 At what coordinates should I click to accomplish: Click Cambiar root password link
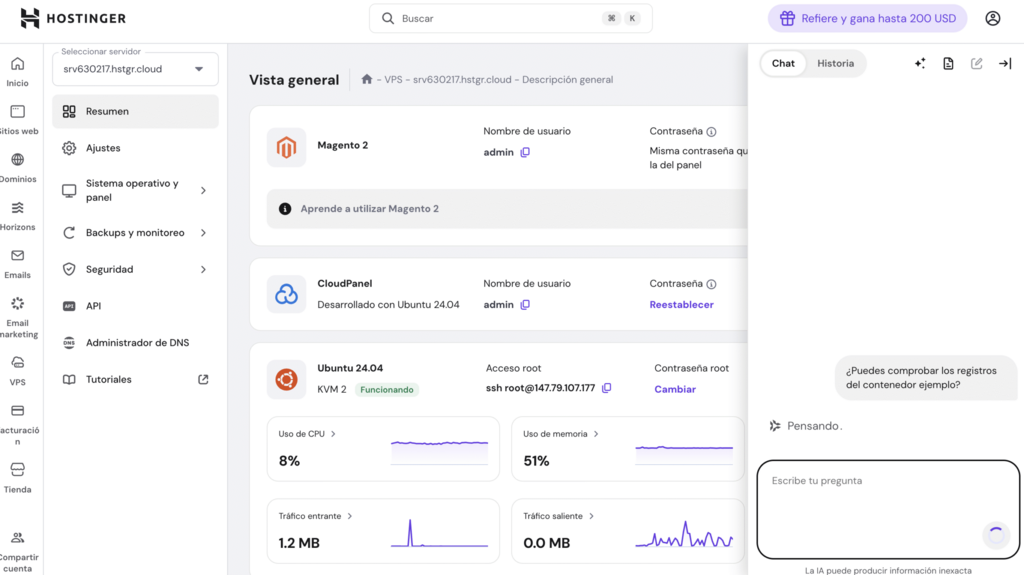pos(675,389)
